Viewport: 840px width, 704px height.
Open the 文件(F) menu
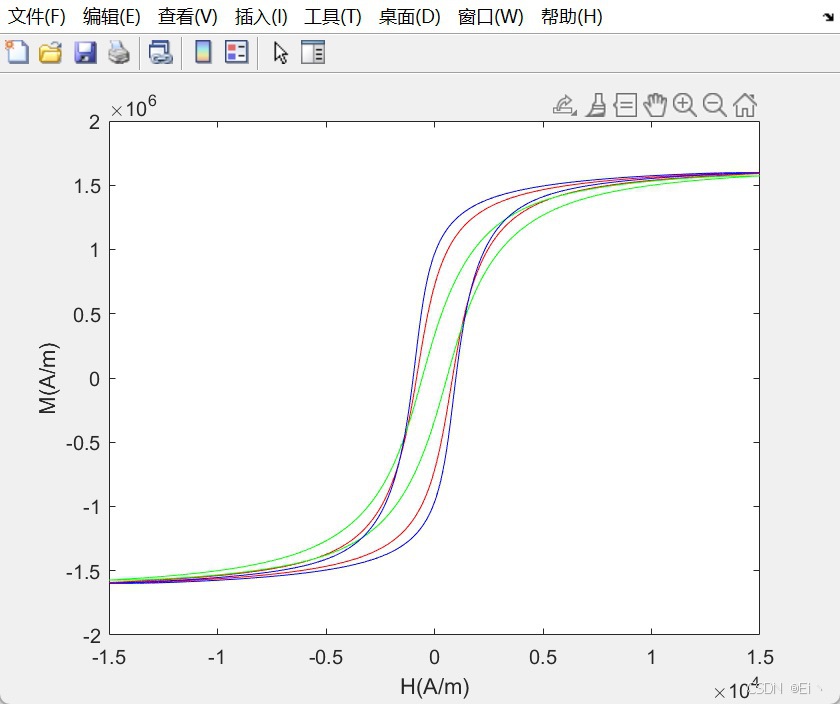click(x=36, y=17)
